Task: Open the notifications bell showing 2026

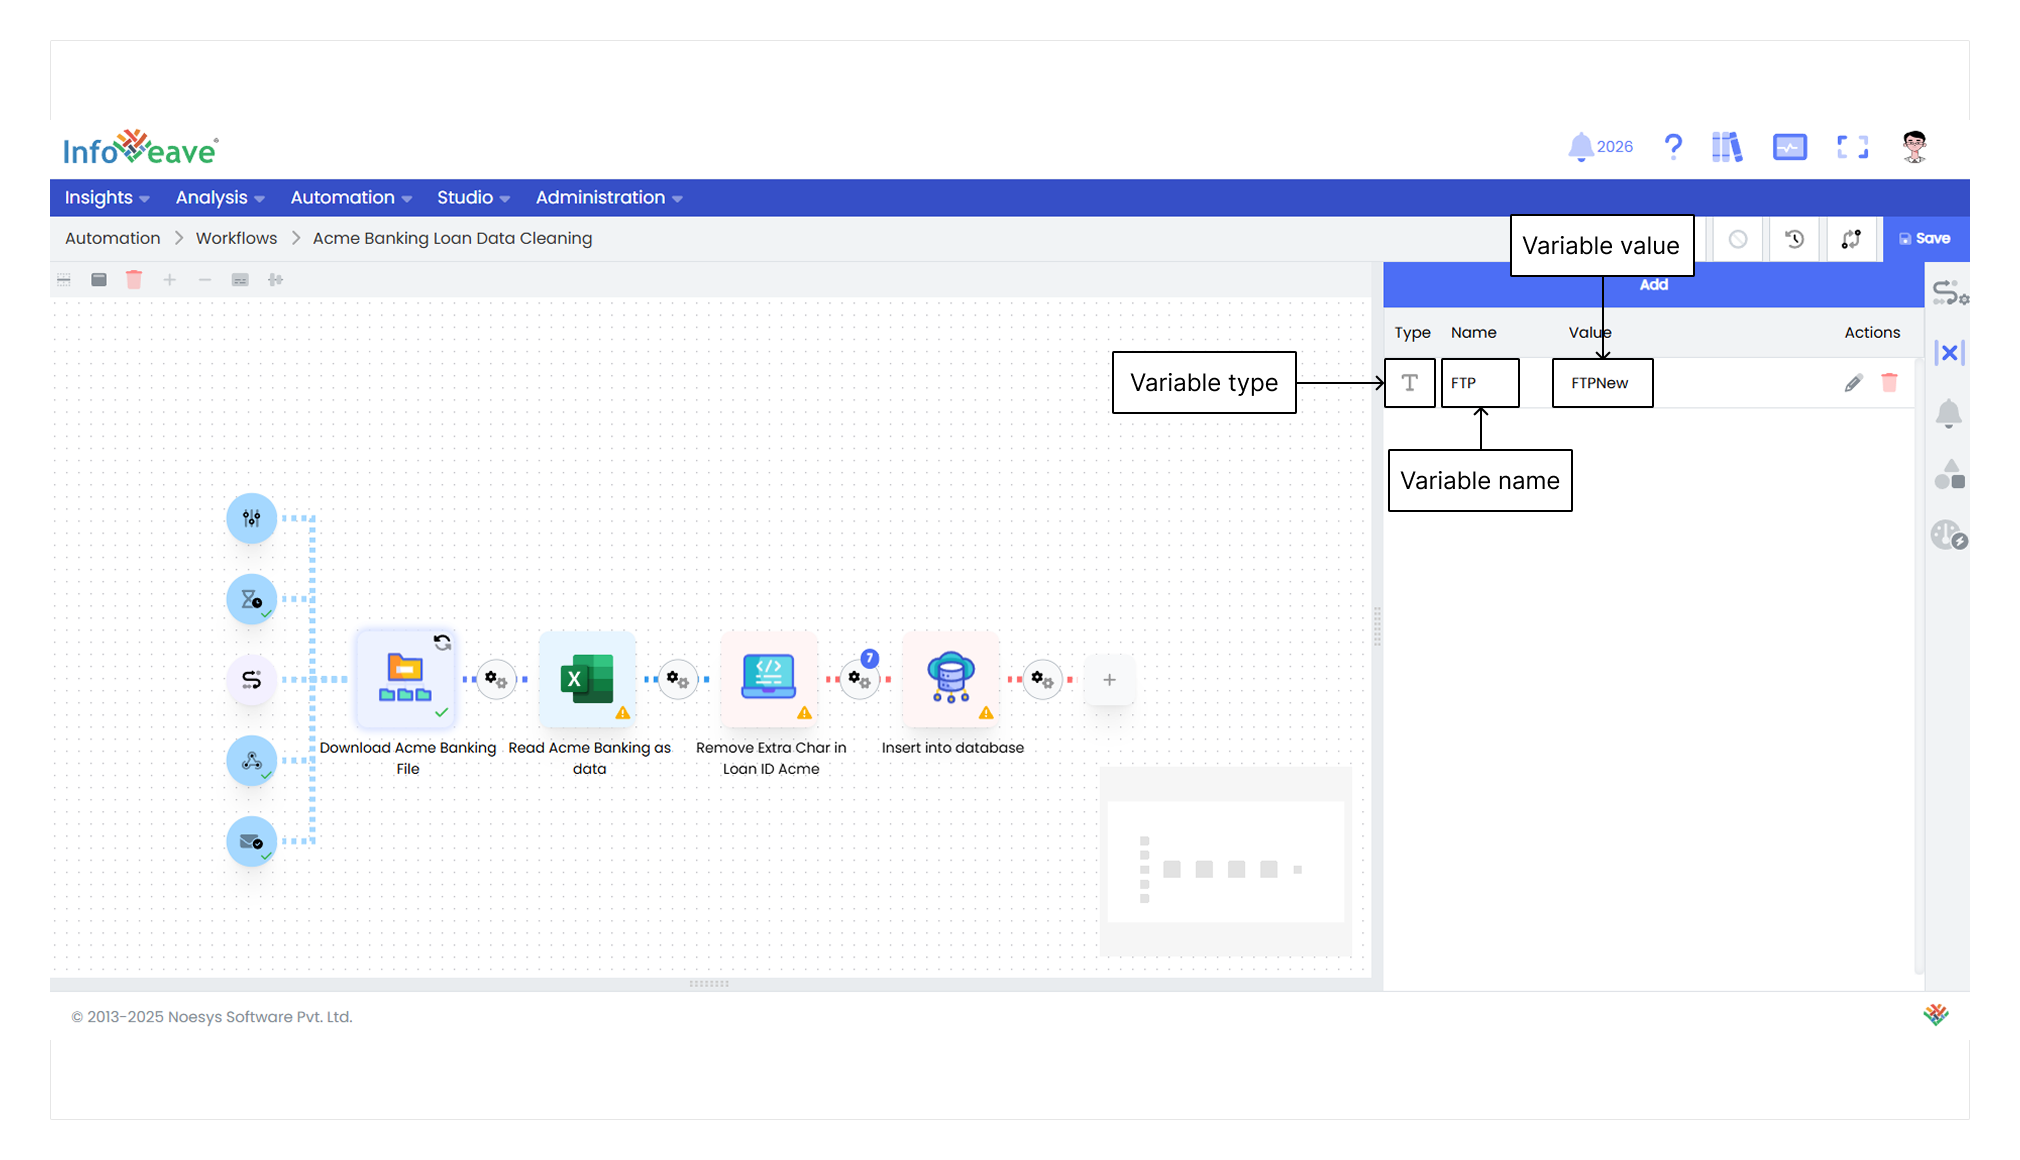Action: [x=1600, y=147]
